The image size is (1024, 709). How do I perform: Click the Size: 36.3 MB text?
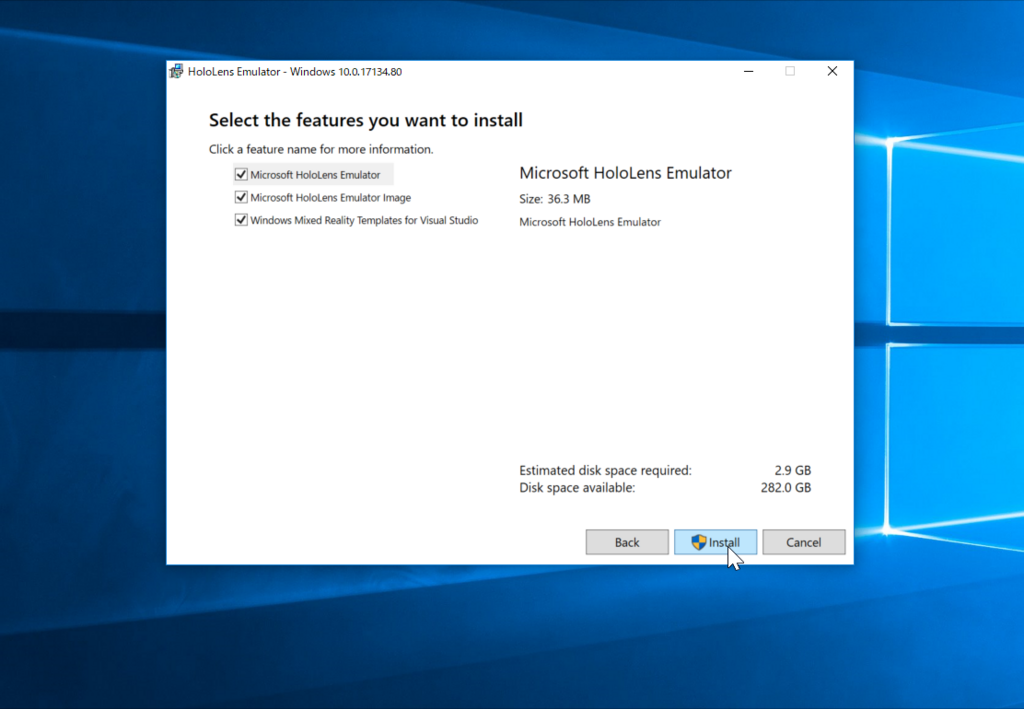click(x=554, y=199)
